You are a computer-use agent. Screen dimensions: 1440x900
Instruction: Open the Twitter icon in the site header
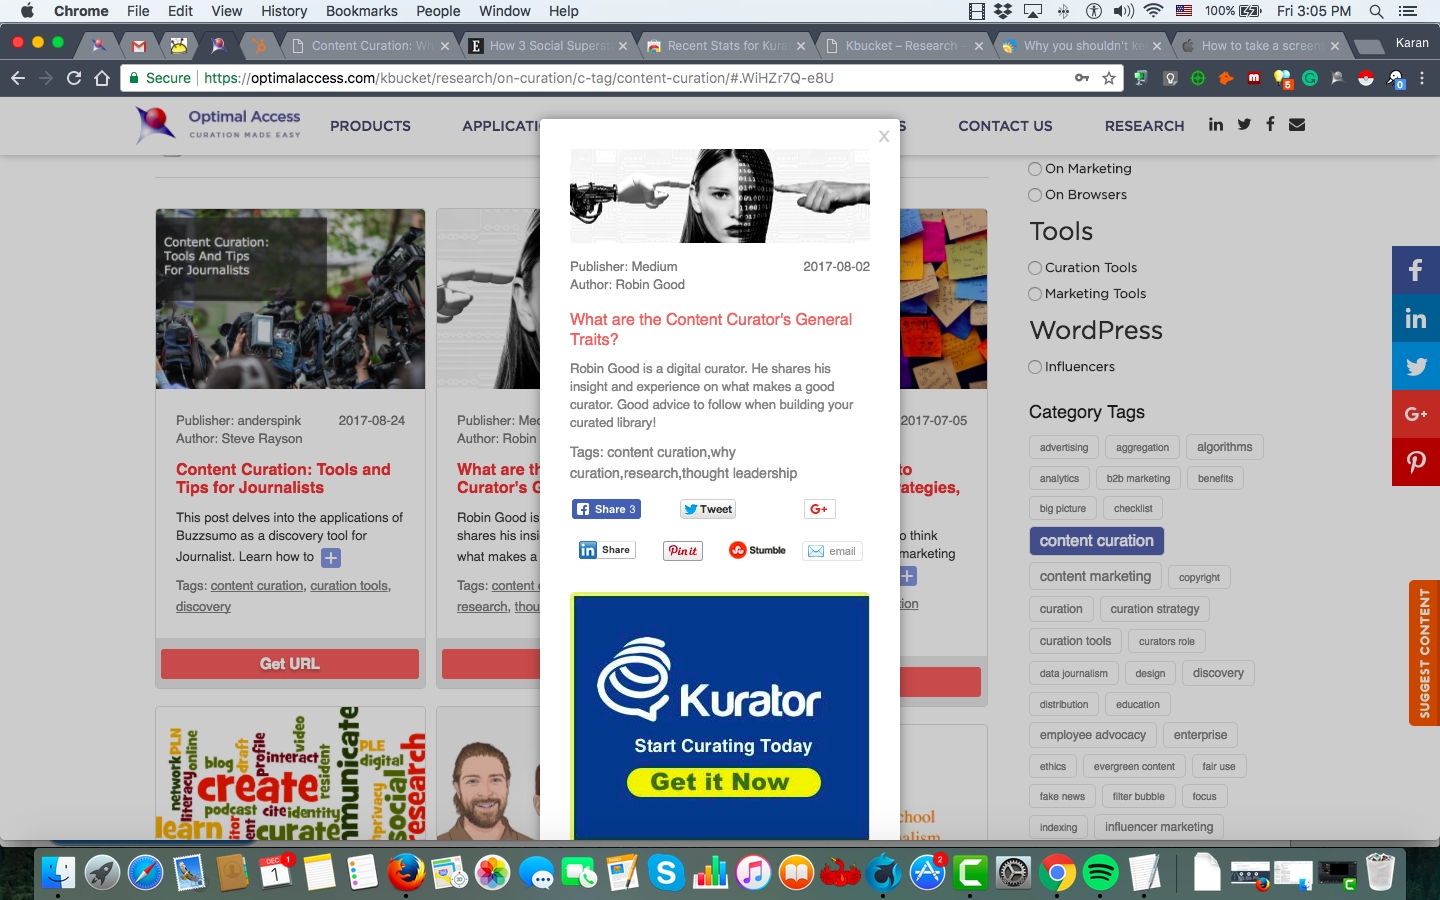[1244, 125]
